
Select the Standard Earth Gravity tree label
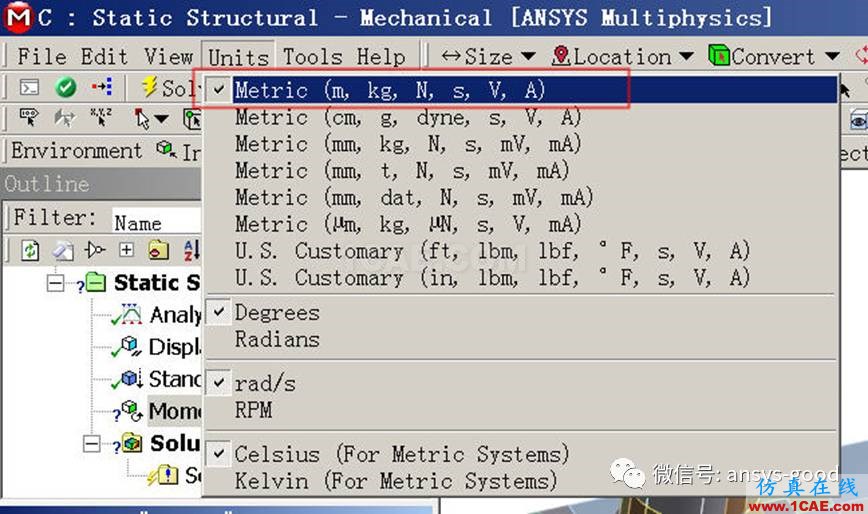pyautogui.click(x=175, y=379)
